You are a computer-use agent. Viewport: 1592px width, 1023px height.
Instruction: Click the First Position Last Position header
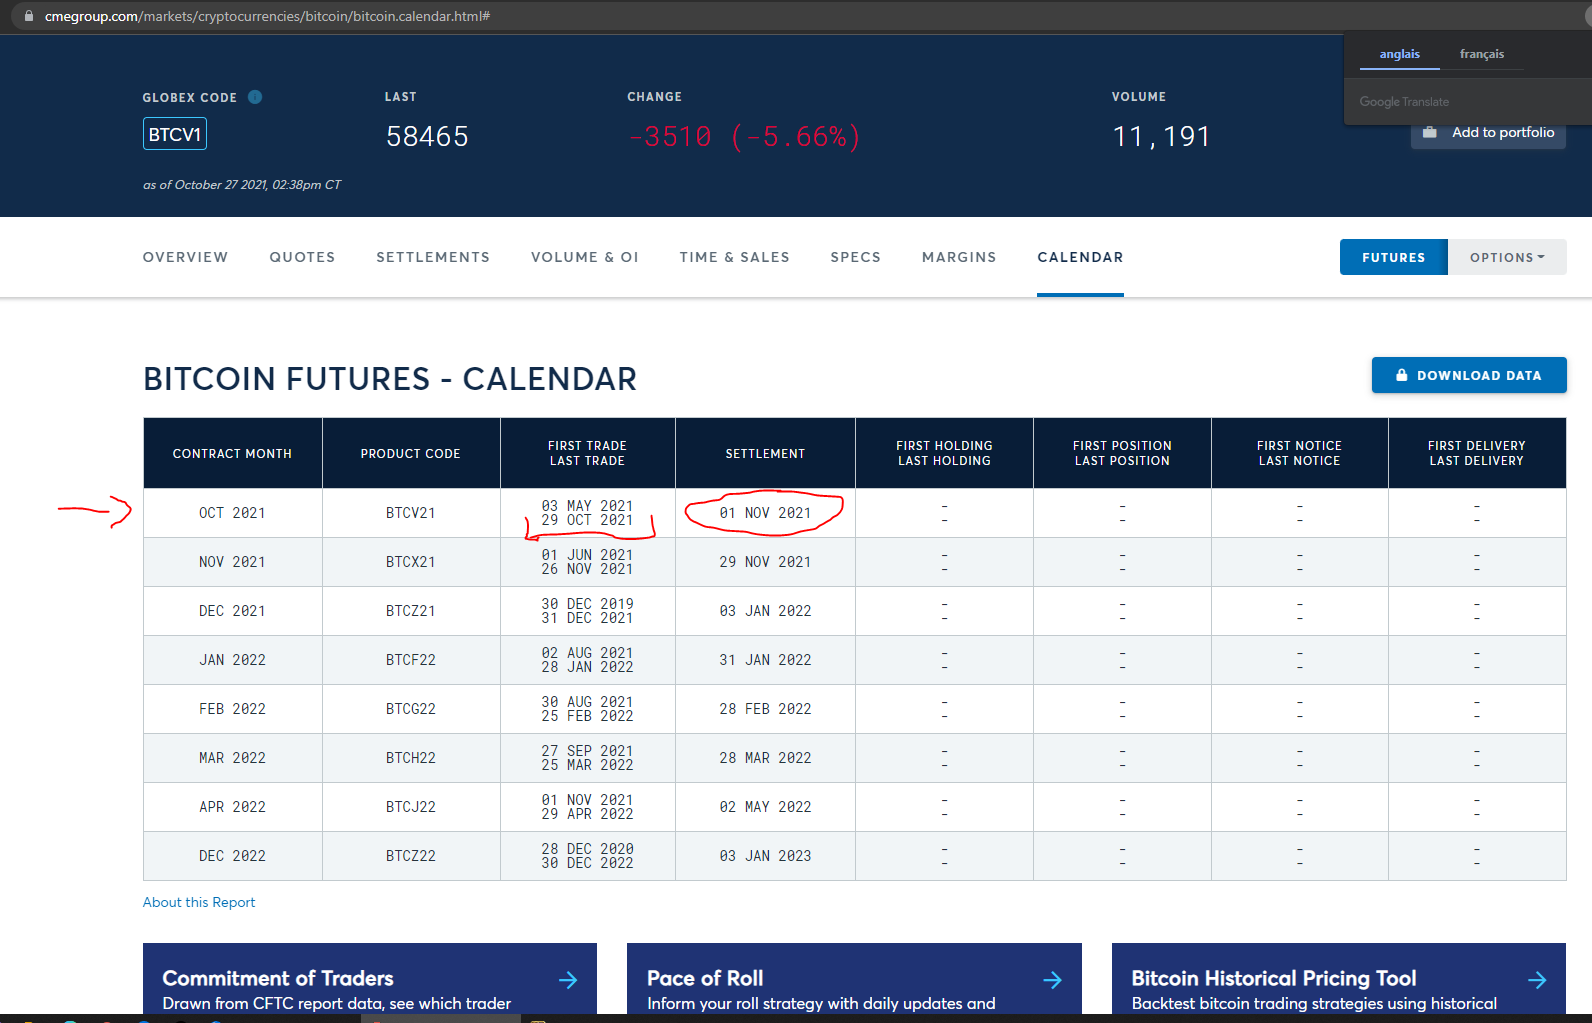click(x=1122, y=453)
